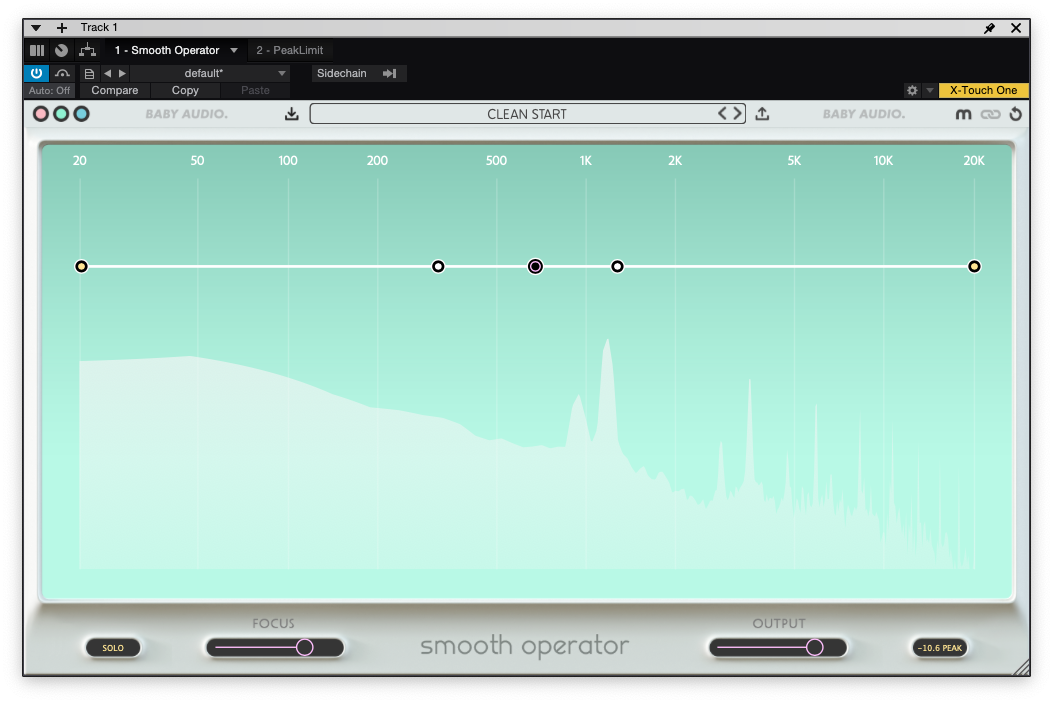The image size is (1053, 703).
Task: Load the previous preset arrow
Action: (x=107, y=73)
